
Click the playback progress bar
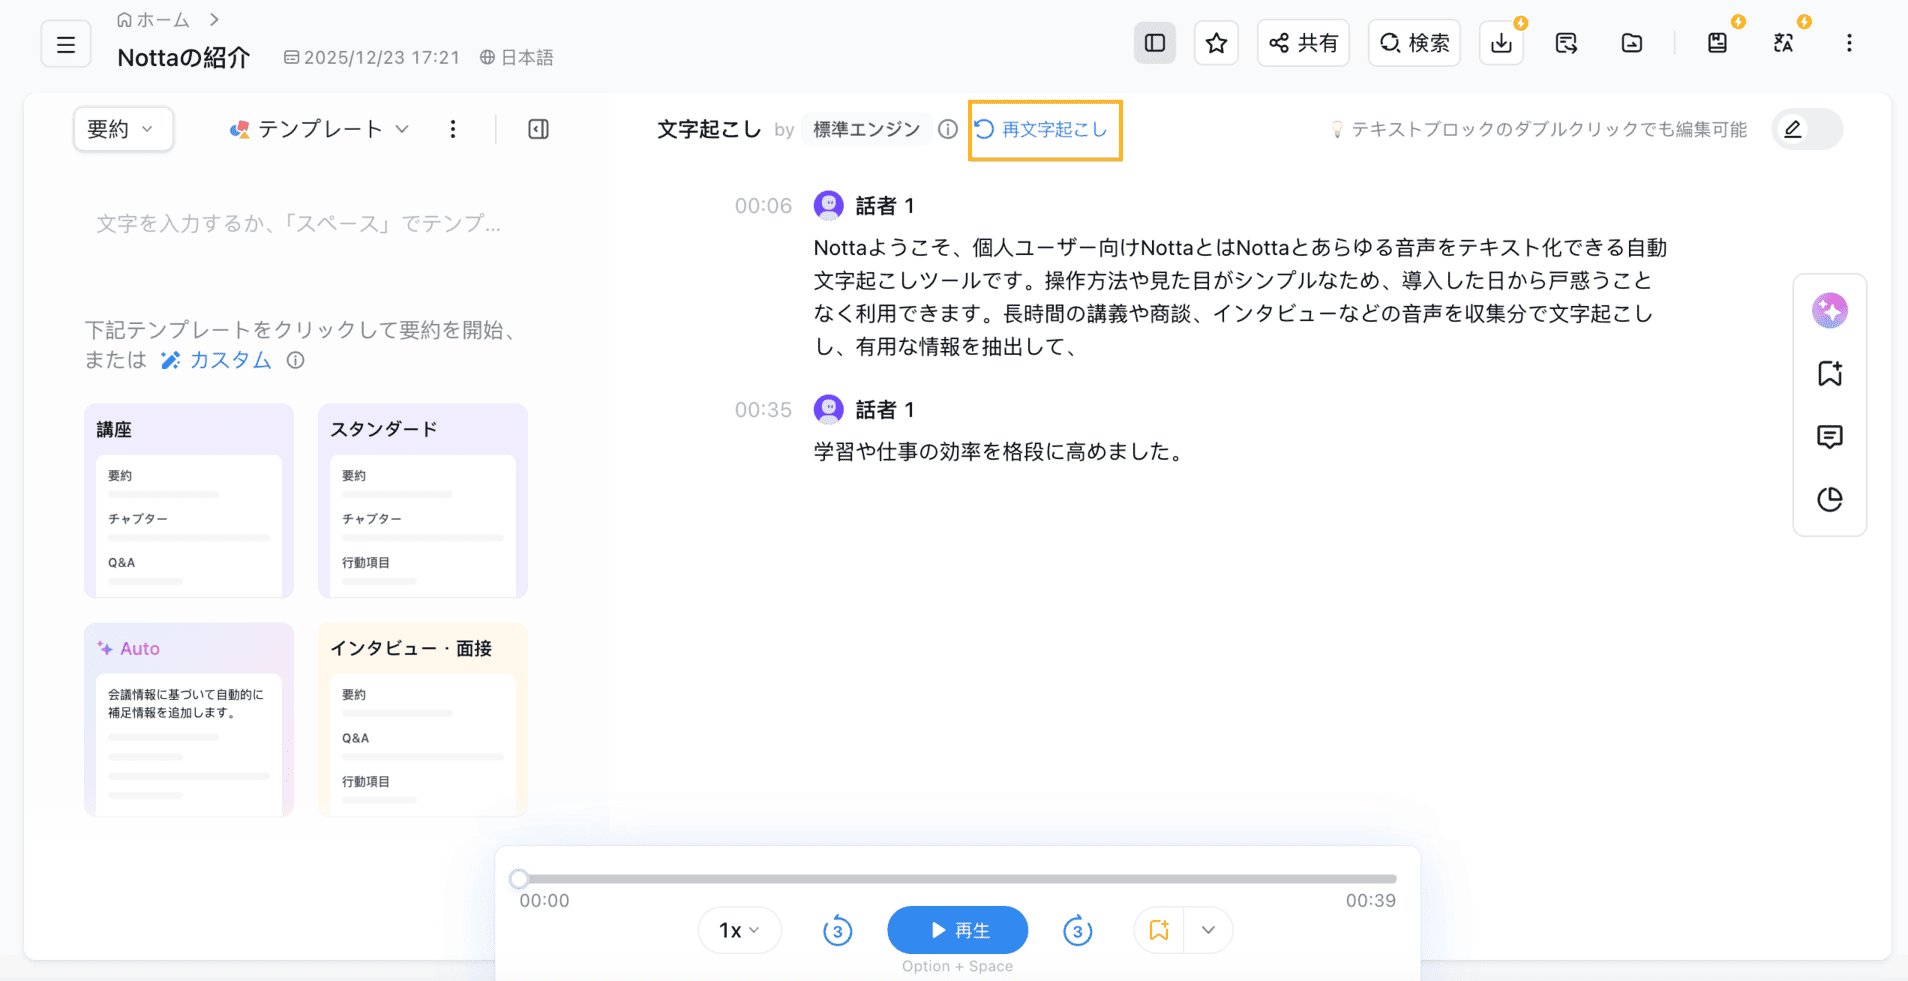tap(958, 879)
